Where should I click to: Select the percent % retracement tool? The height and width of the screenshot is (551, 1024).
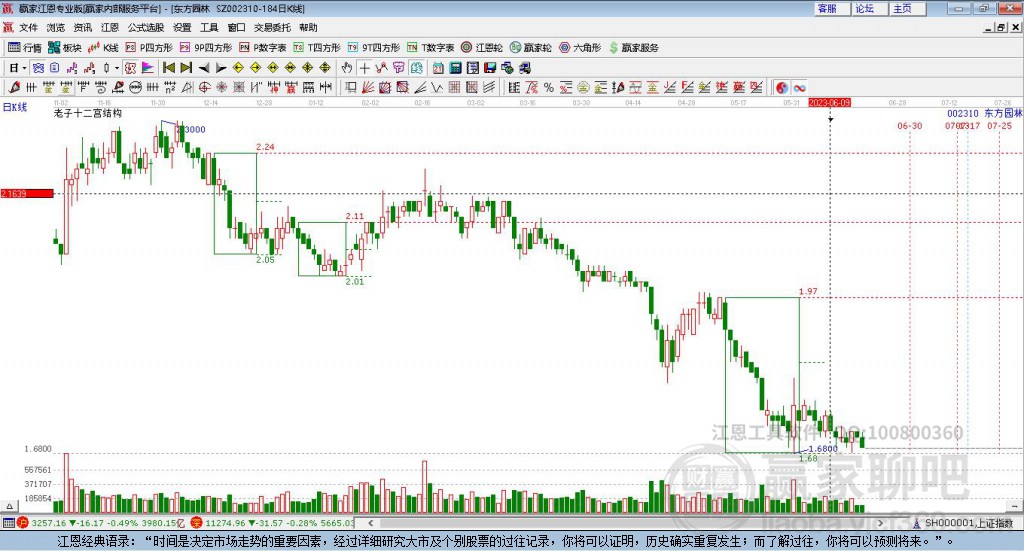[x=549, y=87]
